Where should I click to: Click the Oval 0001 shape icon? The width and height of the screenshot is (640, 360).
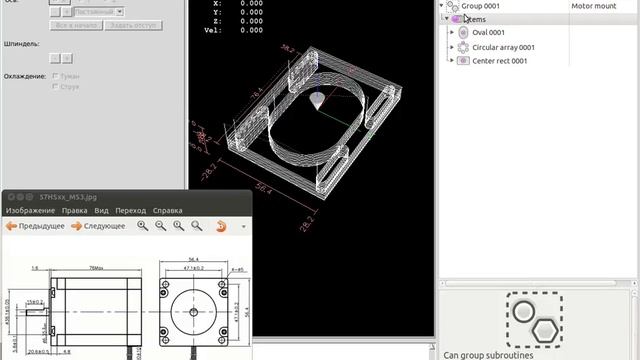(x=463, y=33)
